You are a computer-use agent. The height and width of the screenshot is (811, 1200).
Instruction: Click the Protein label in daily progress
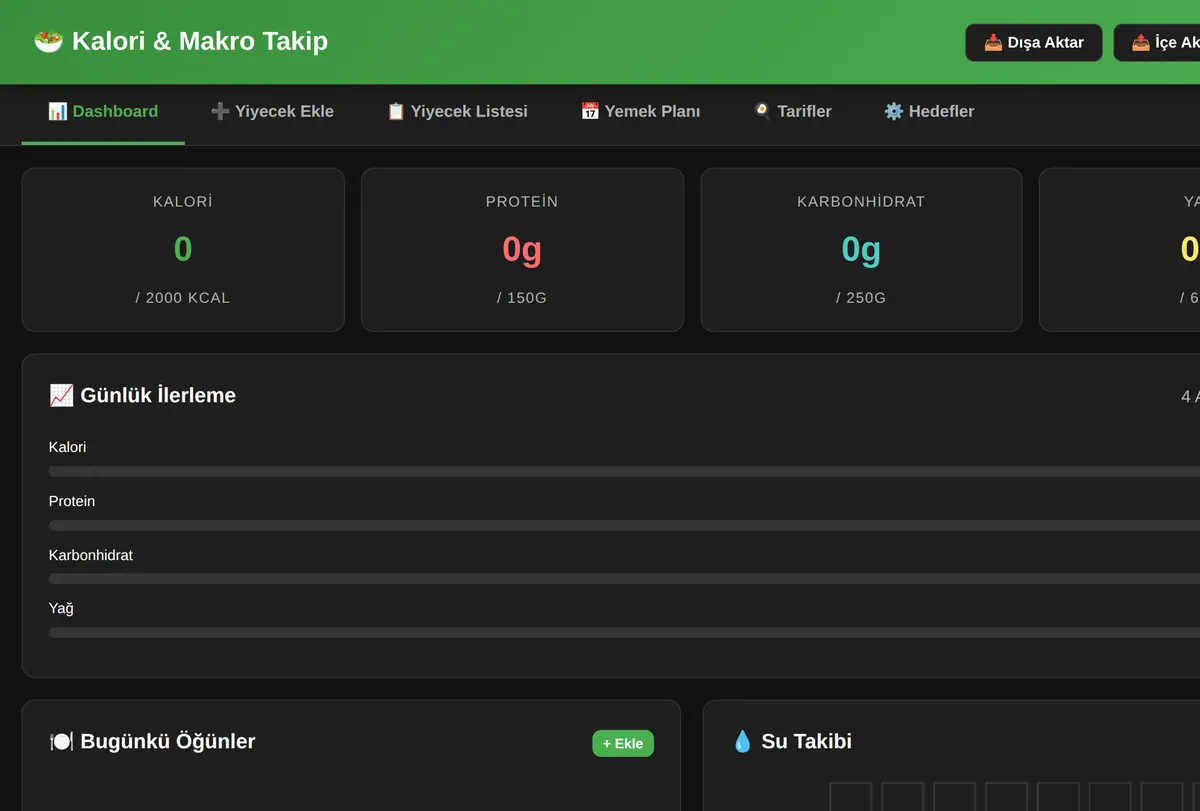tap(72, 501)
